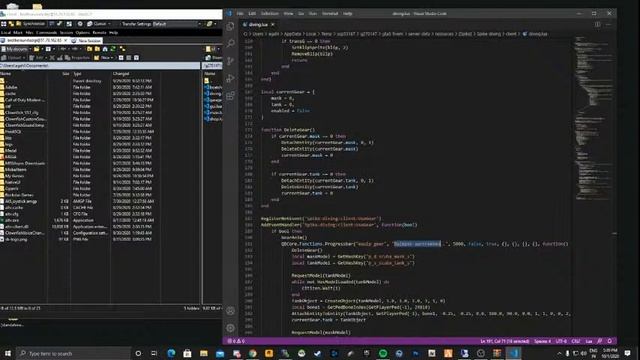
Task: Click refresh icon in WinSCP local panel
Action: click(x=113, y=49)
